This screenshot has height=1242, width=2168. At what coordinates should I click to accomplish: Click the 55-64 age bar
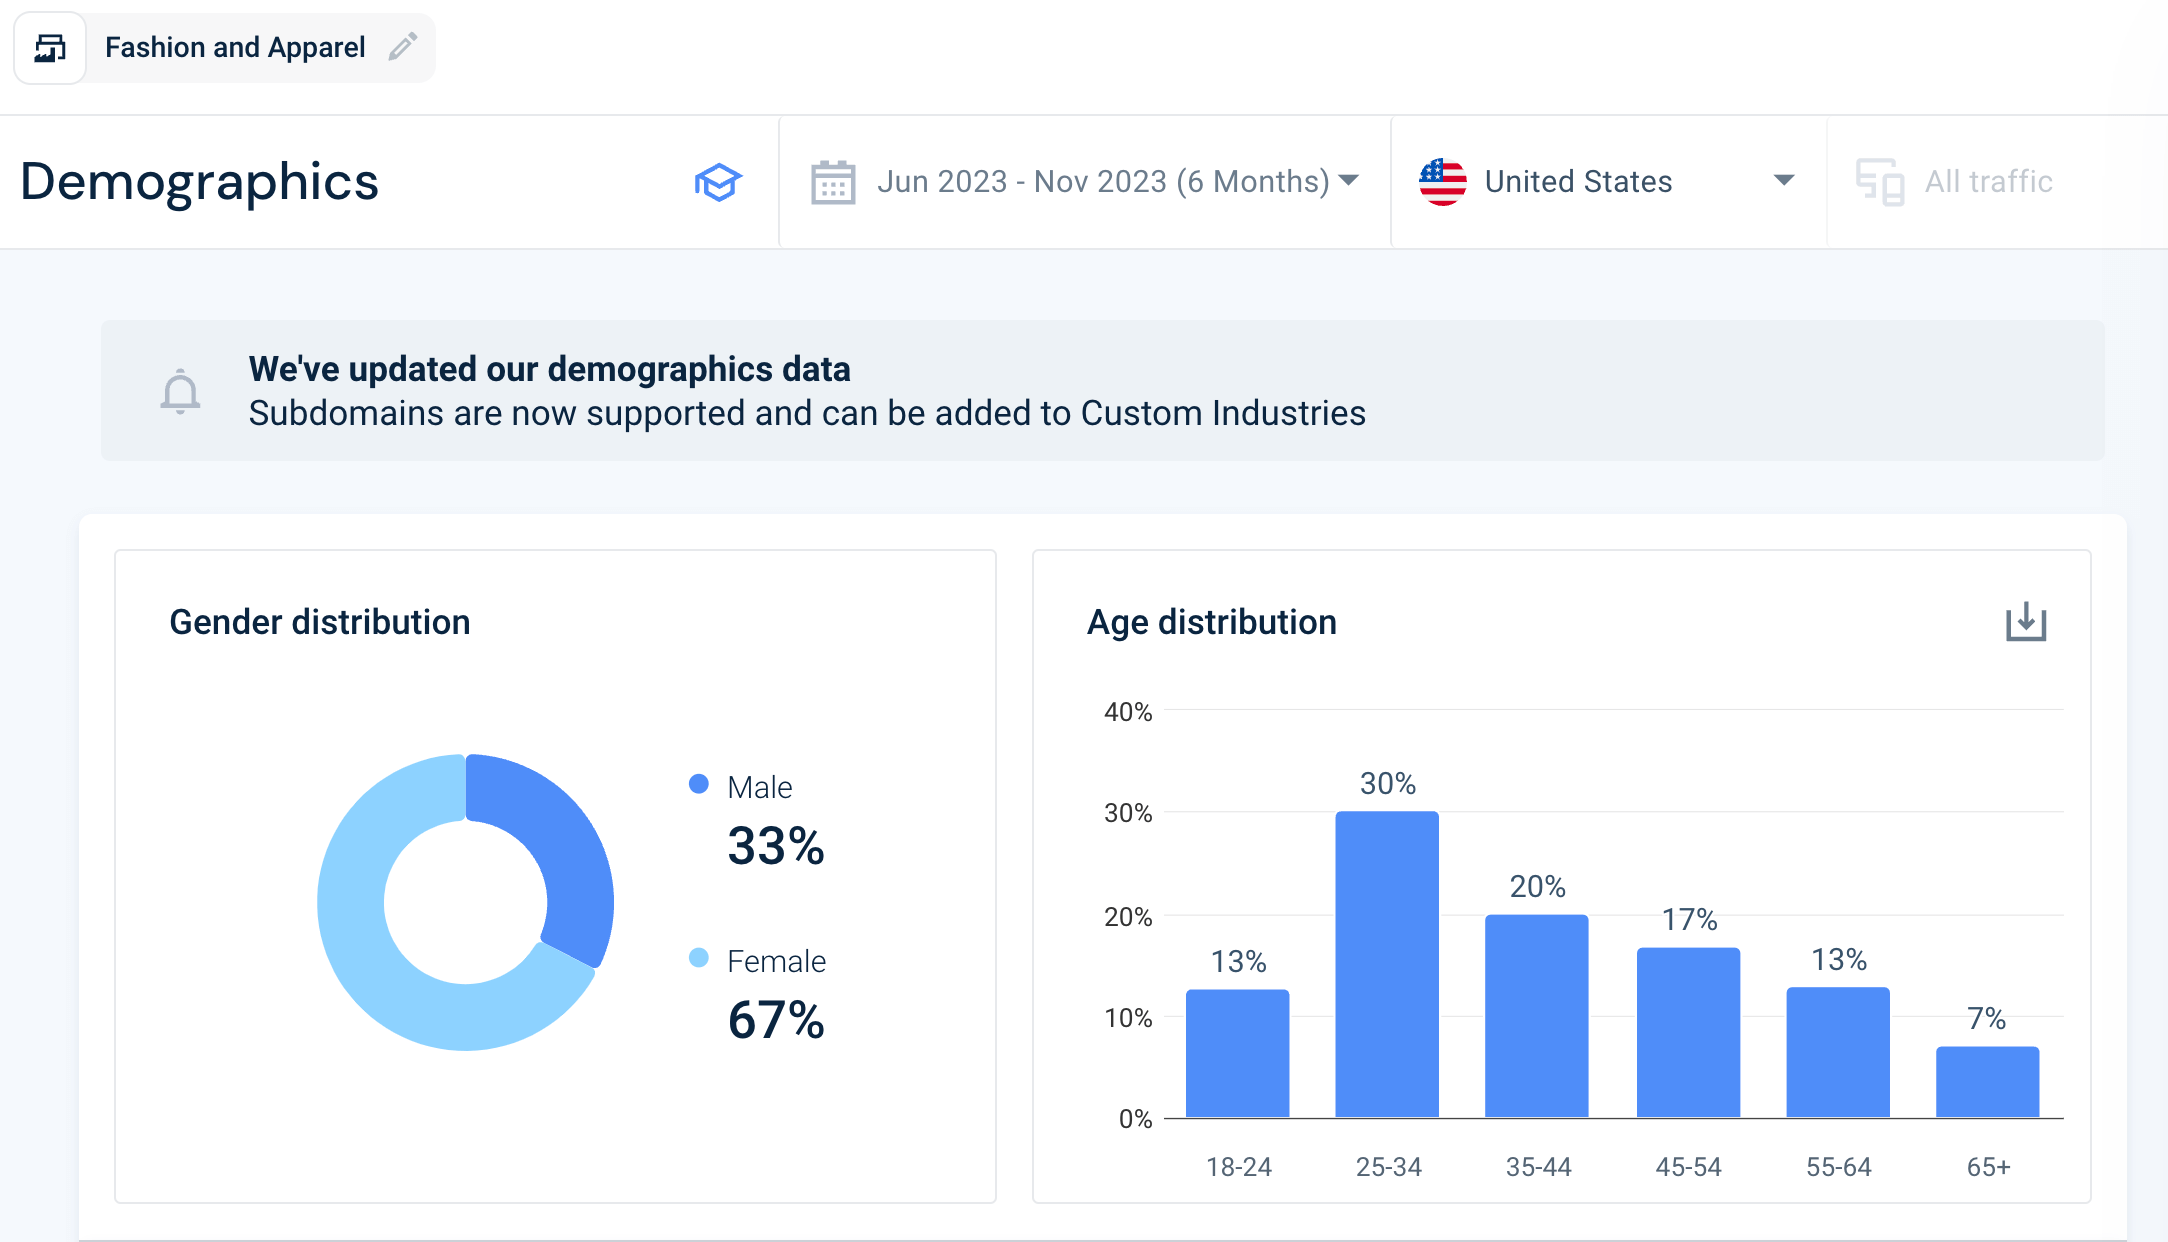tap(1838, 1052)
